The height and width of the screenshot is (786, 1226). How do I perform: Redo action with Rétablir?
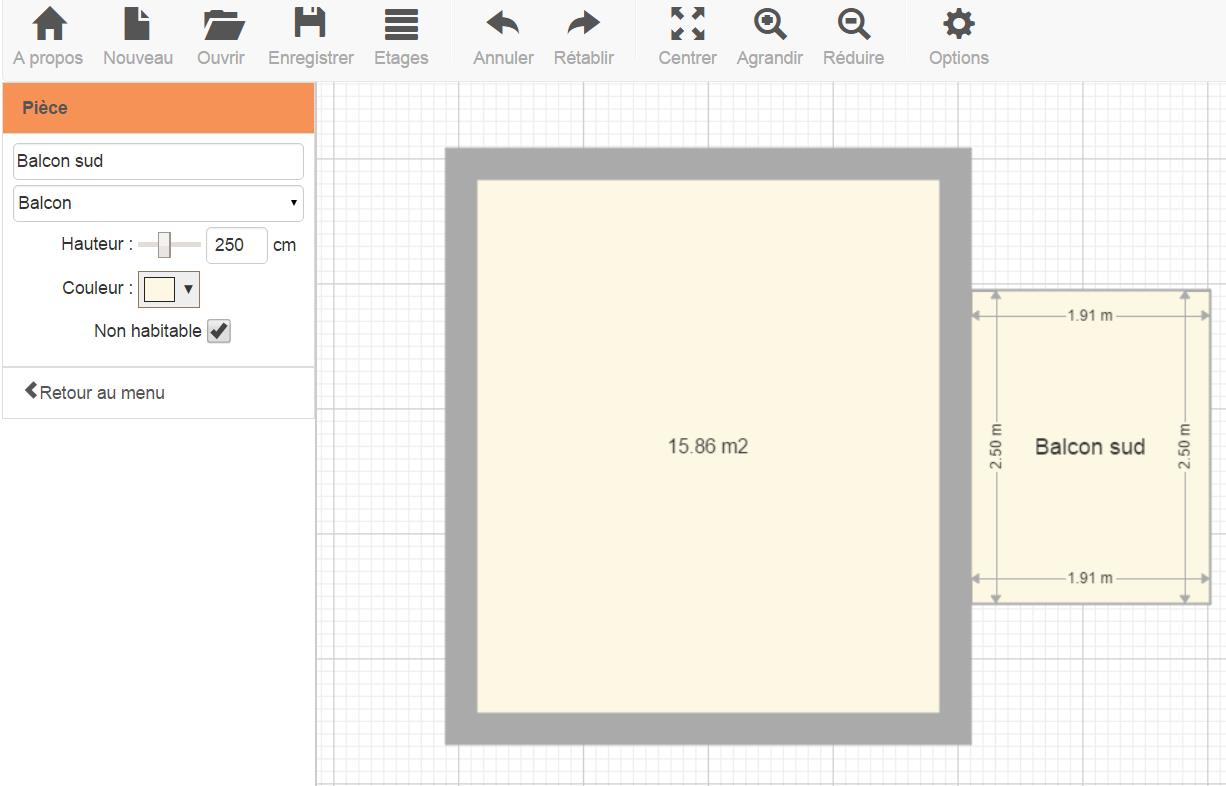(583, 25)
